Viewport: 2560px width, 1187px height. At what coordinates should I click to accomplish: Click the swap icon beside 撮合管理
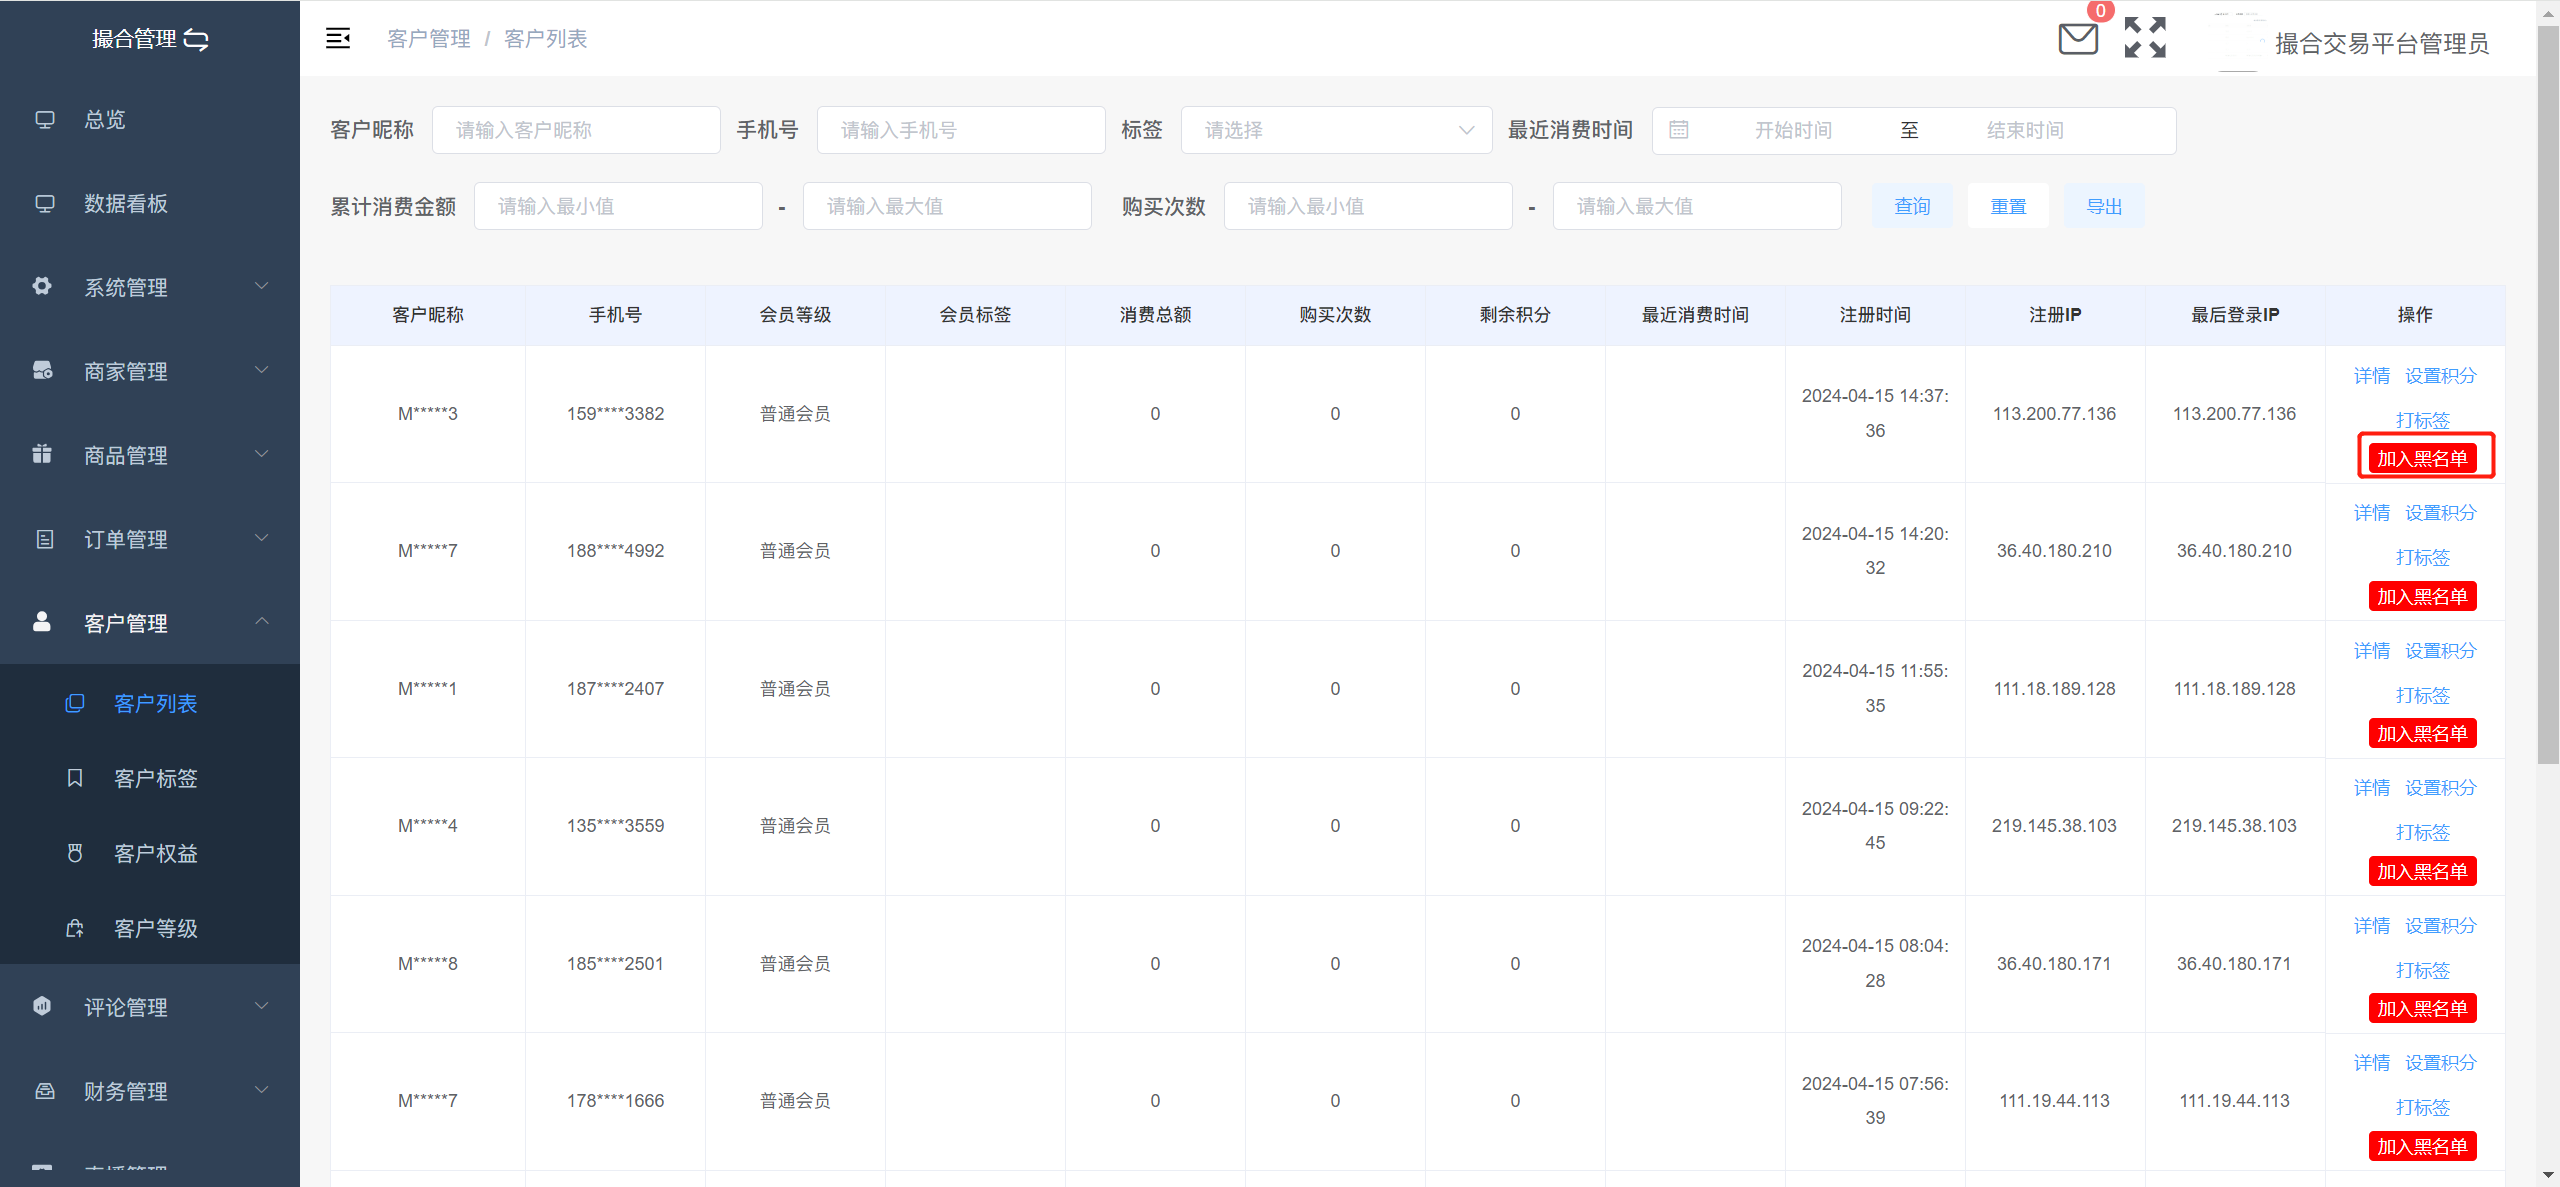(197, 40)
